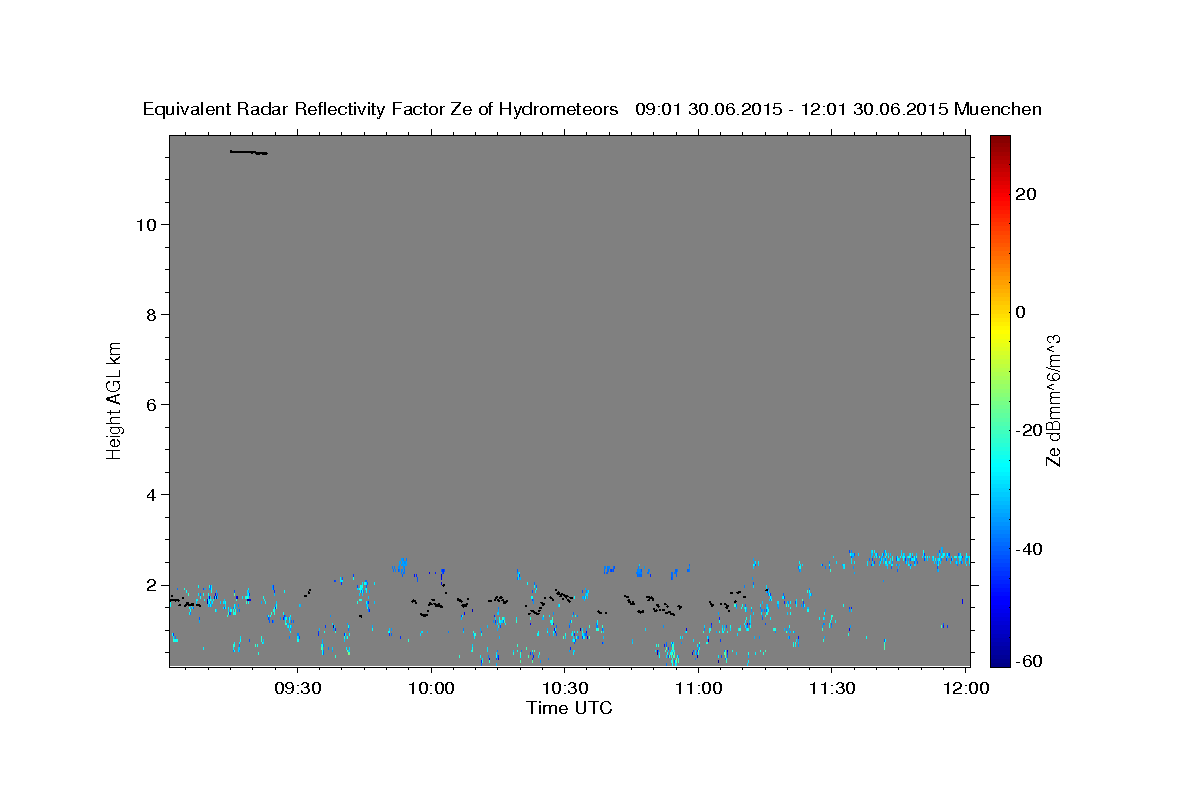Click the colorbar label 20
The height and width of the screenshot is (800, 1200).
tap(1025, 194)
